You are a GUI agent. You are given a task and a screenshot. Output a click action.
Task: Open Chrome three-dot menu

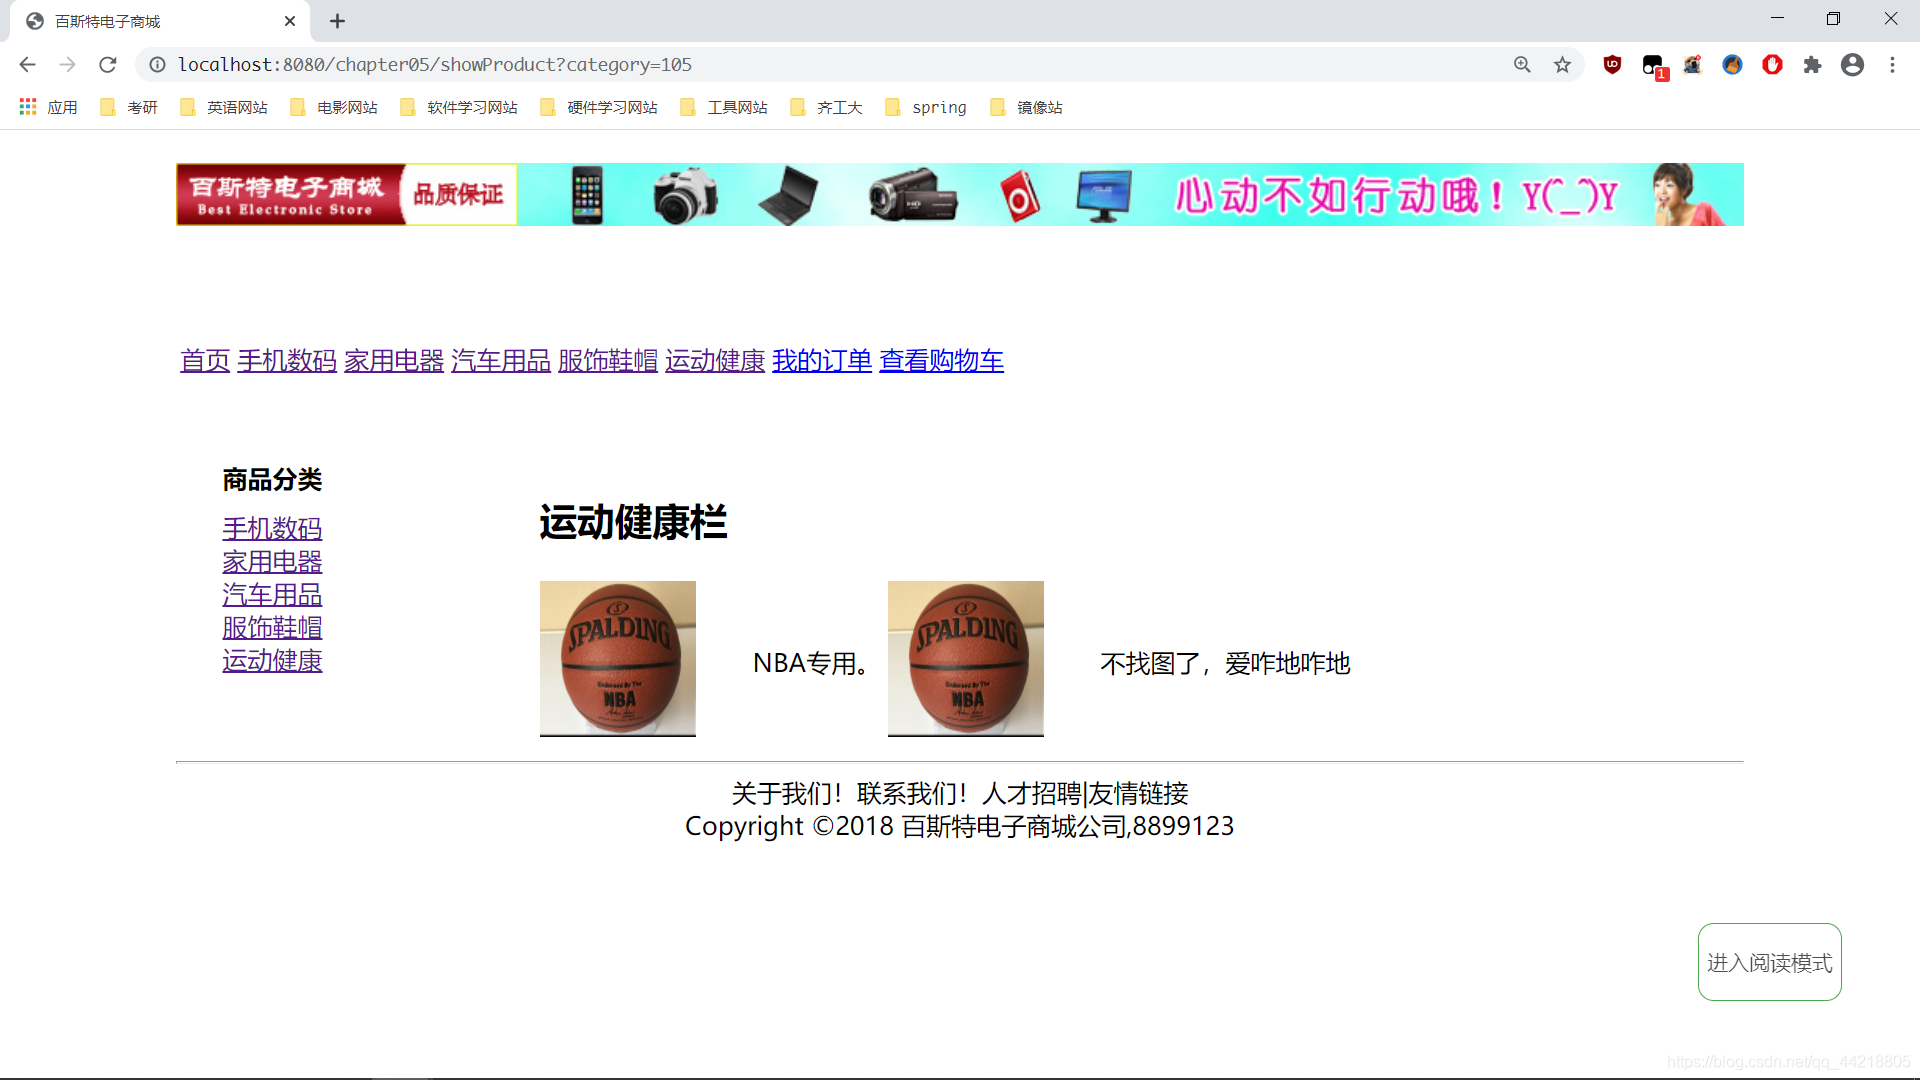pyautogui.click(x=1892, y=65)
